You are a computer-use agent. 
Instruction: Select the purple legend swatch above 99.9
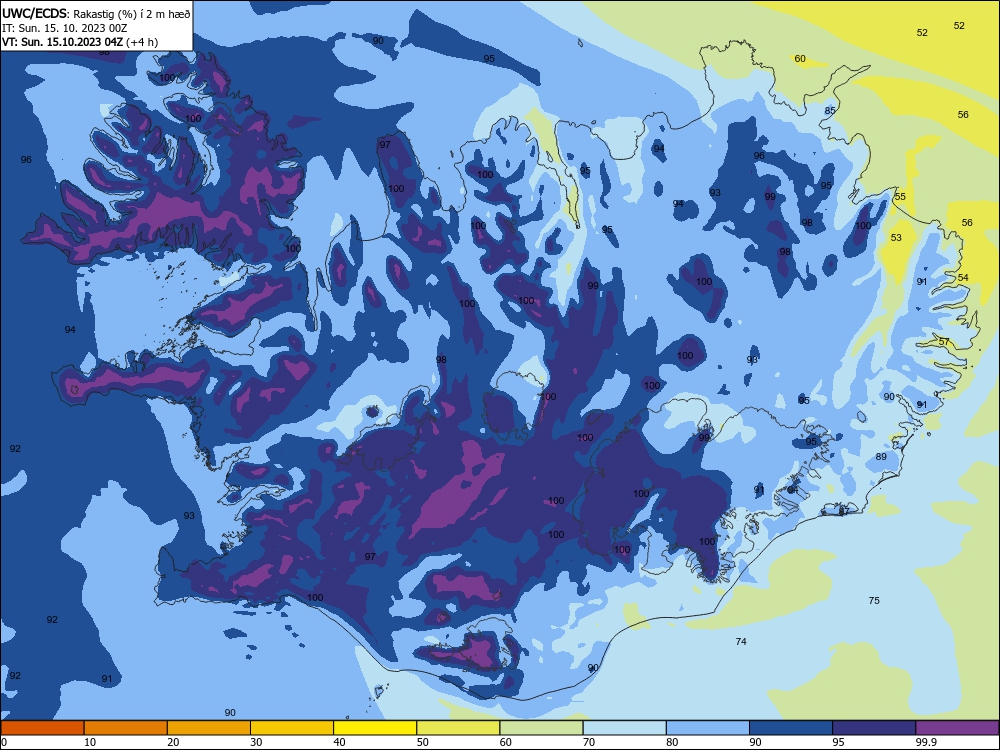(957, 728)
